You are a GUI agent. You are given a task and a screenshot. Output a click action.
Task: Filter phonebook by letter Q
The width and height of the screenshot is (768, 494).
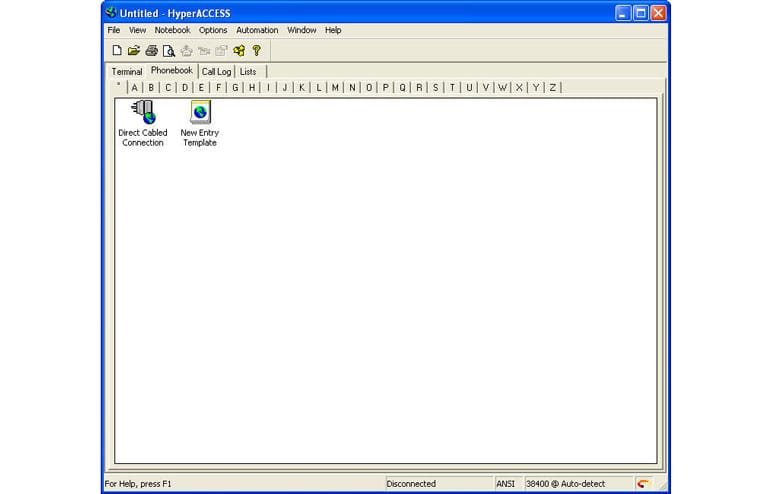pyautogui.click(x=402, y=88)
